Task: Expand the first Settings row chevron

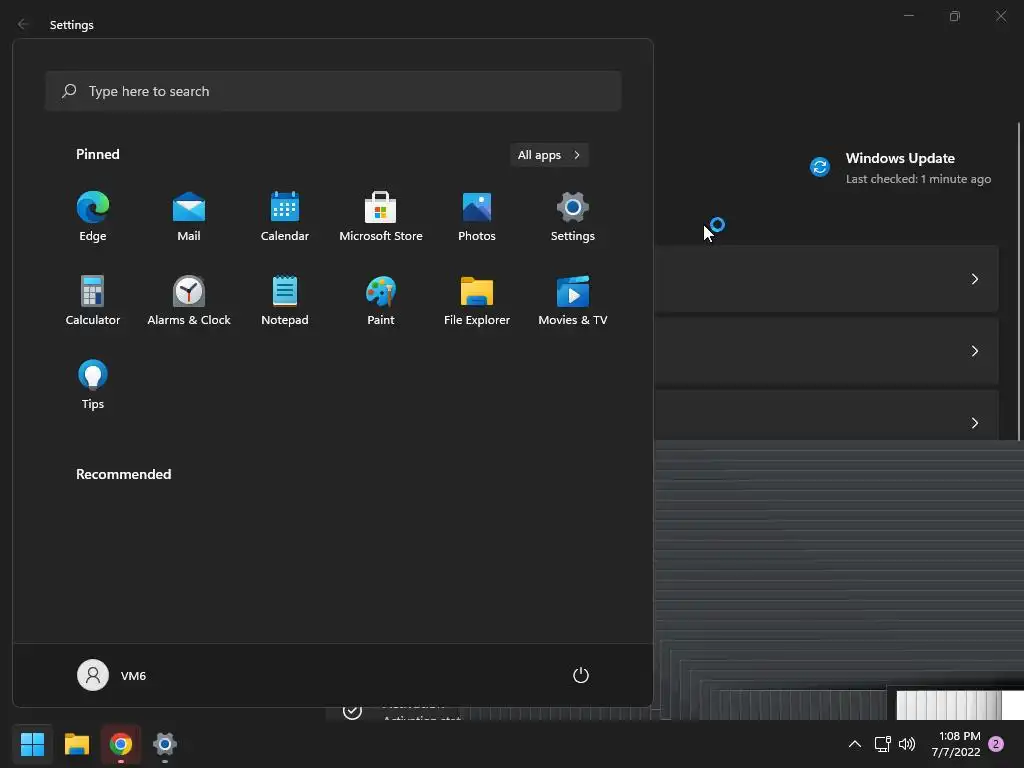Action: pos(974,279)
